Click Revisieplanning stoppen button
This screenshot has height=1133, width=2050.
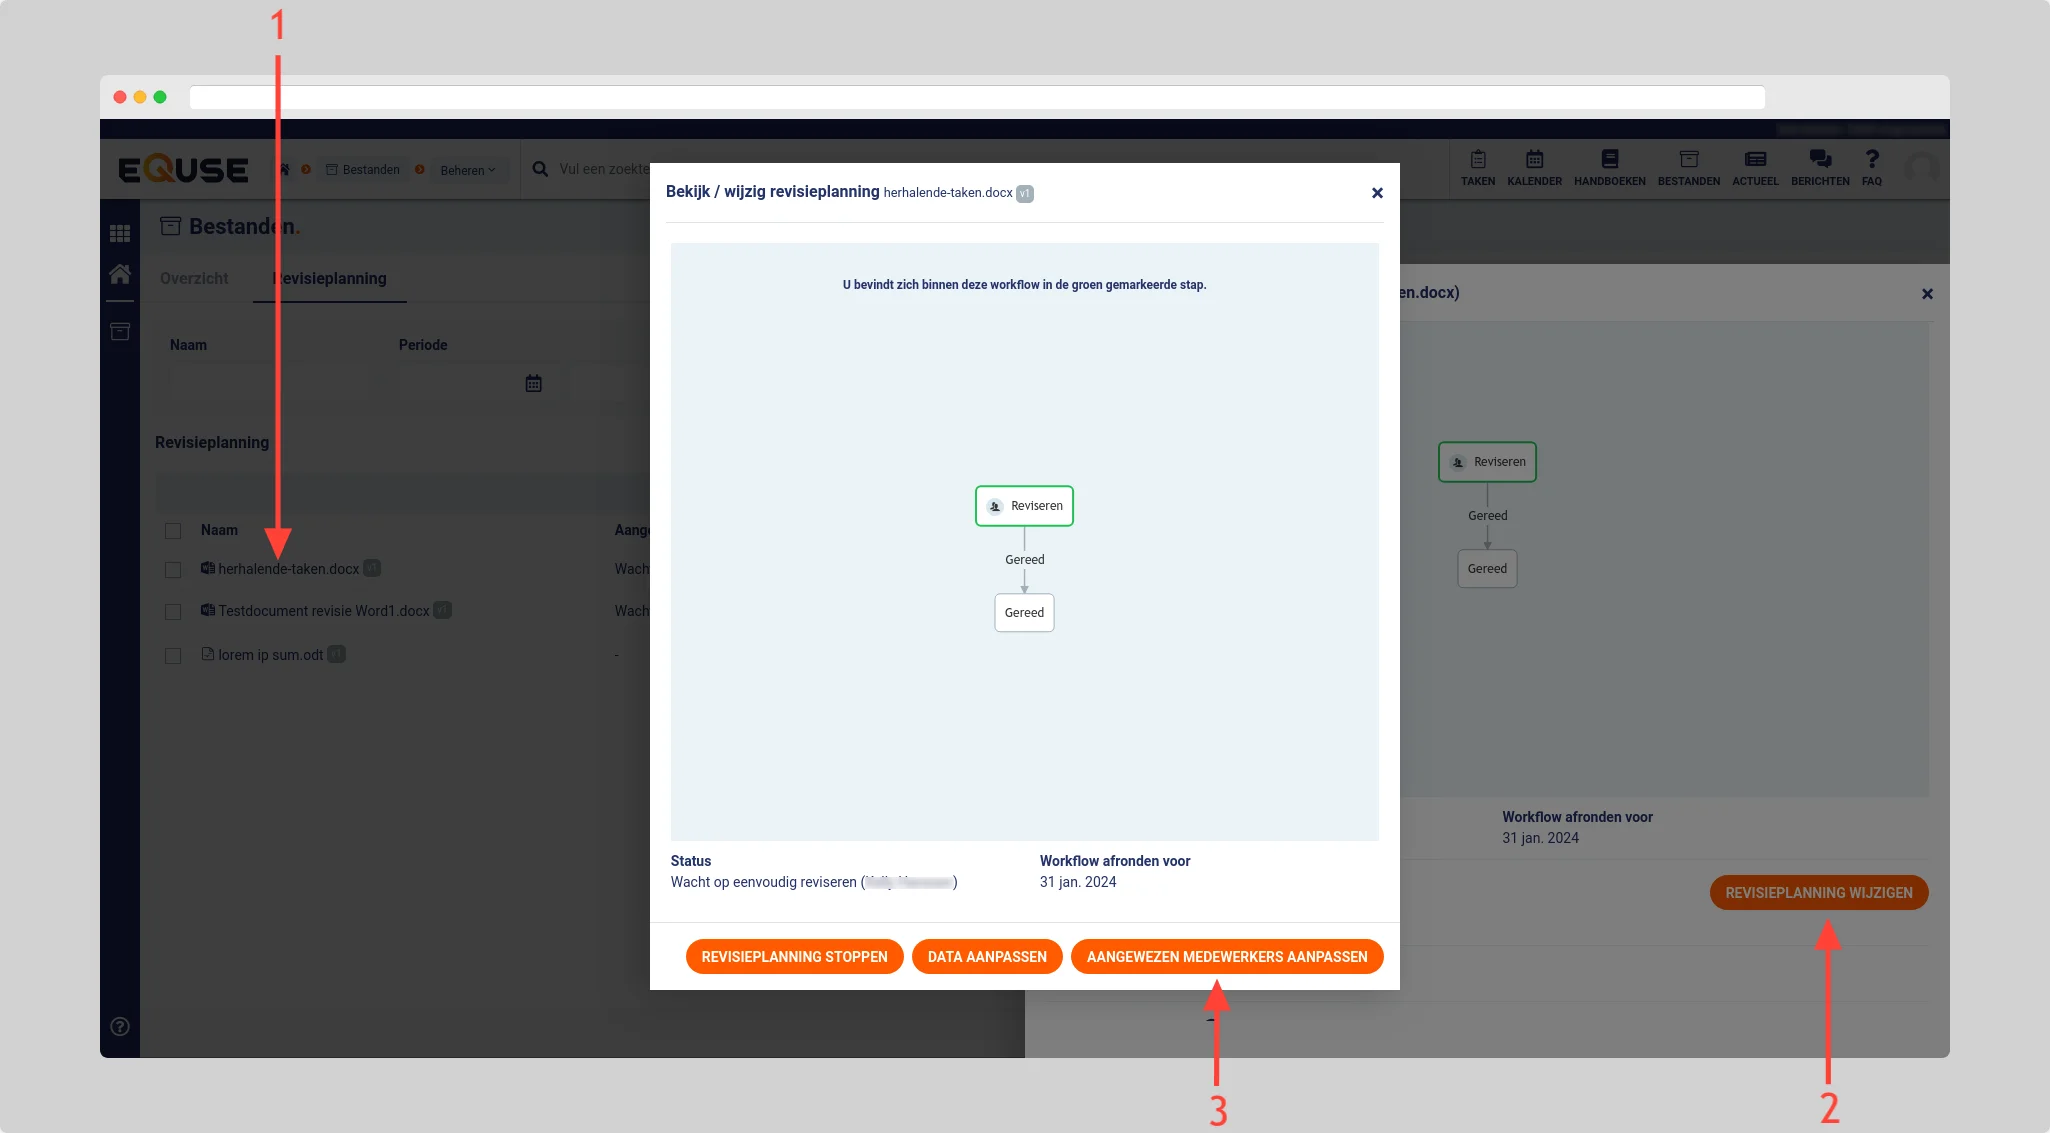(x=794, y=957)
